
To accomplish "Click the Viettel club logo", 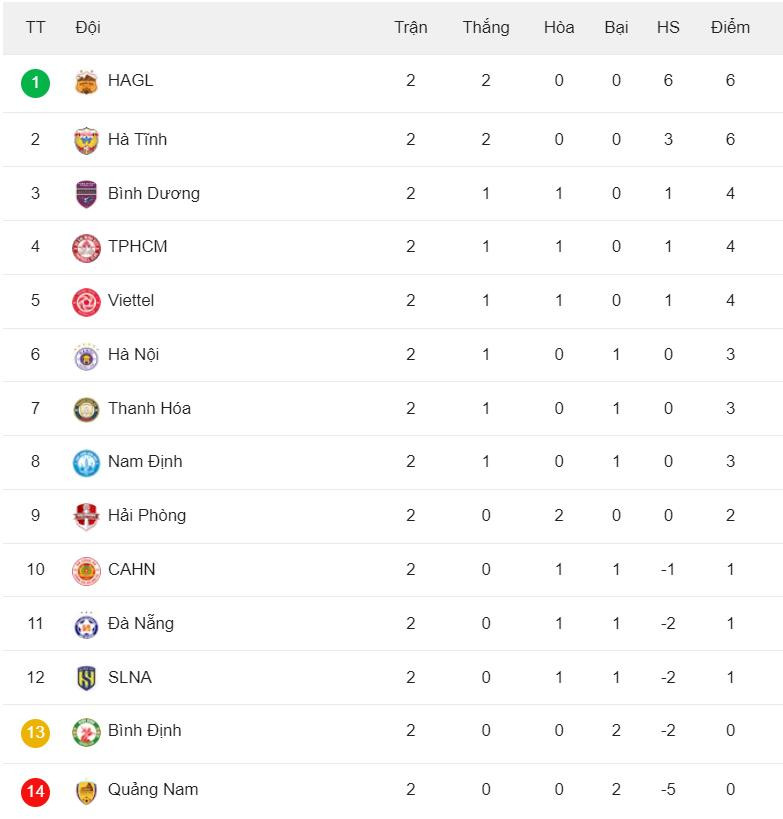I will tap(86, 301).
